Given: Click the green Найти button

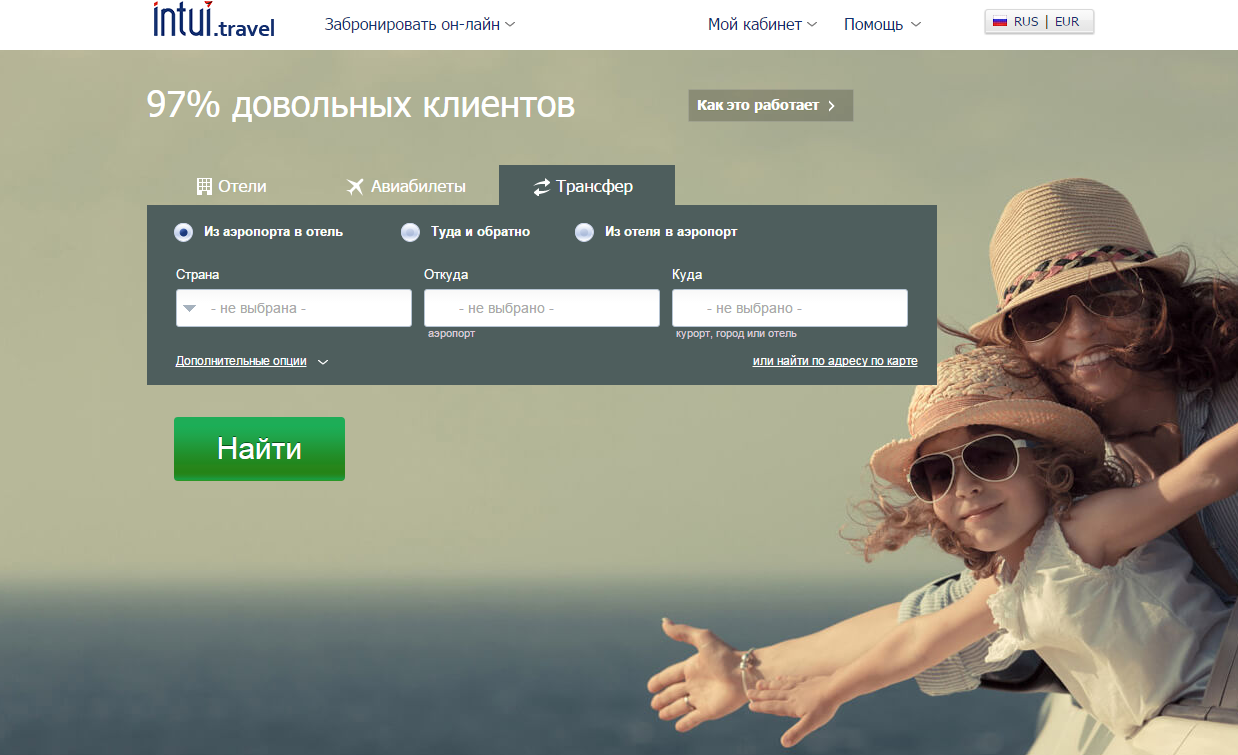Looking at the screenshot, I should coord(259,449).
